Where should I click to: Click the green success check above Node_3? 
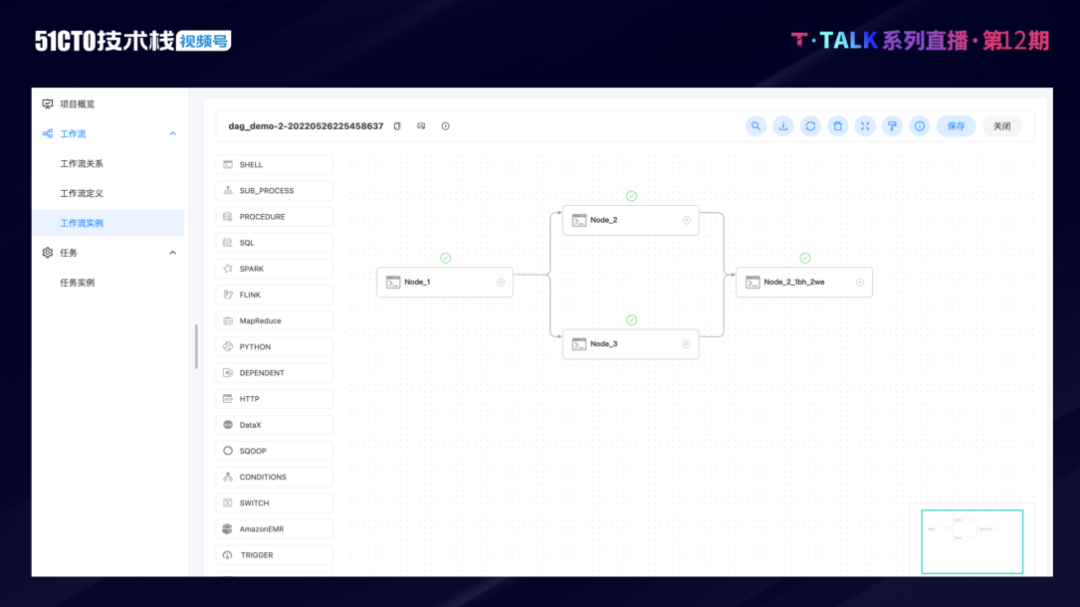point(632,320)
